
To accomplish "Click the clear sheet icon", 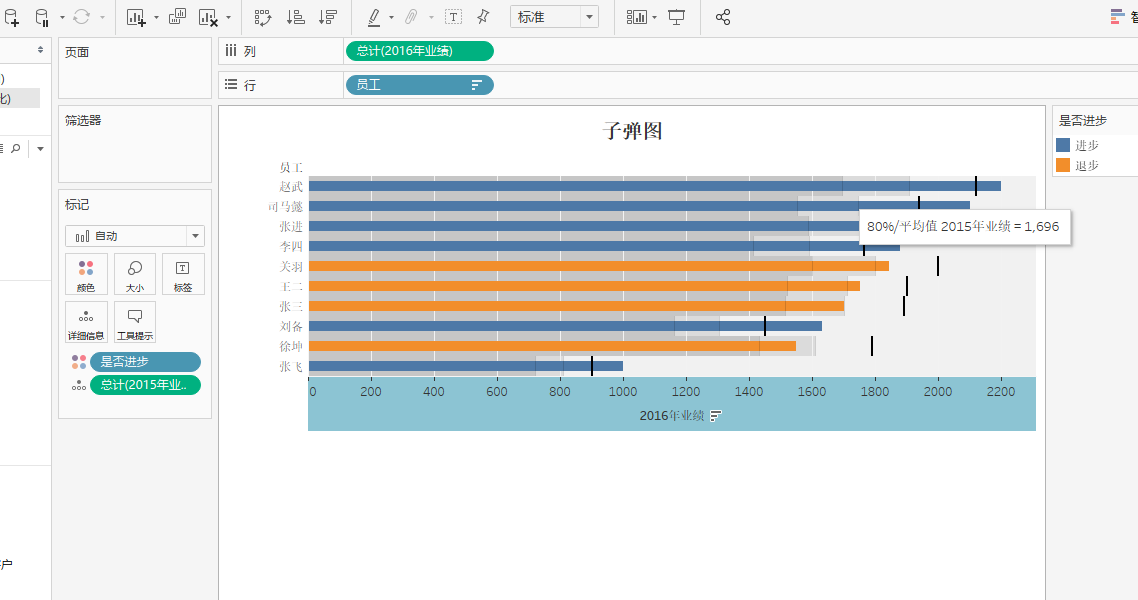I will click(x=208, y=17).
